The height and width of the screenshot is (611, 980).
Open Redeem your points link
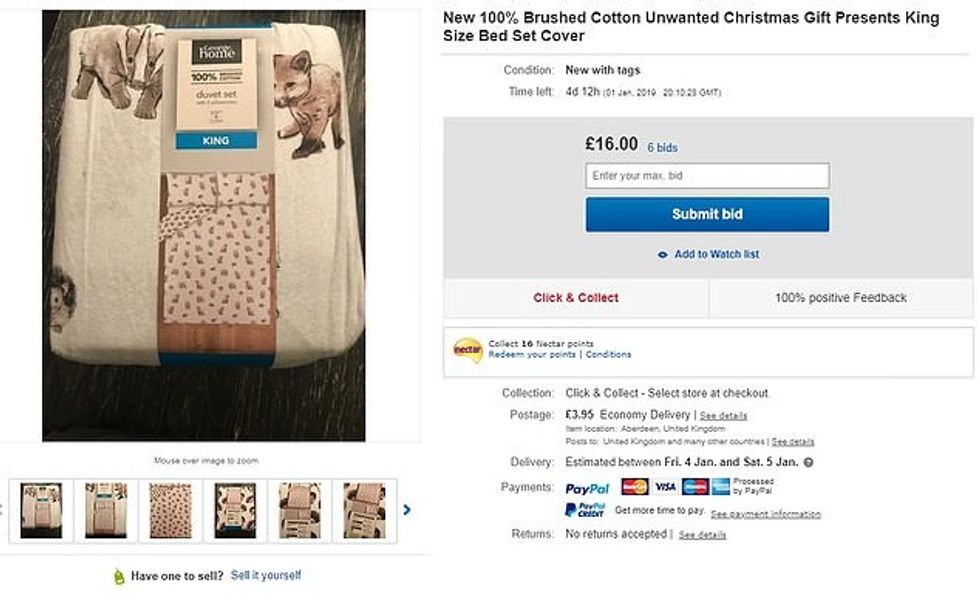click(532, 355)
